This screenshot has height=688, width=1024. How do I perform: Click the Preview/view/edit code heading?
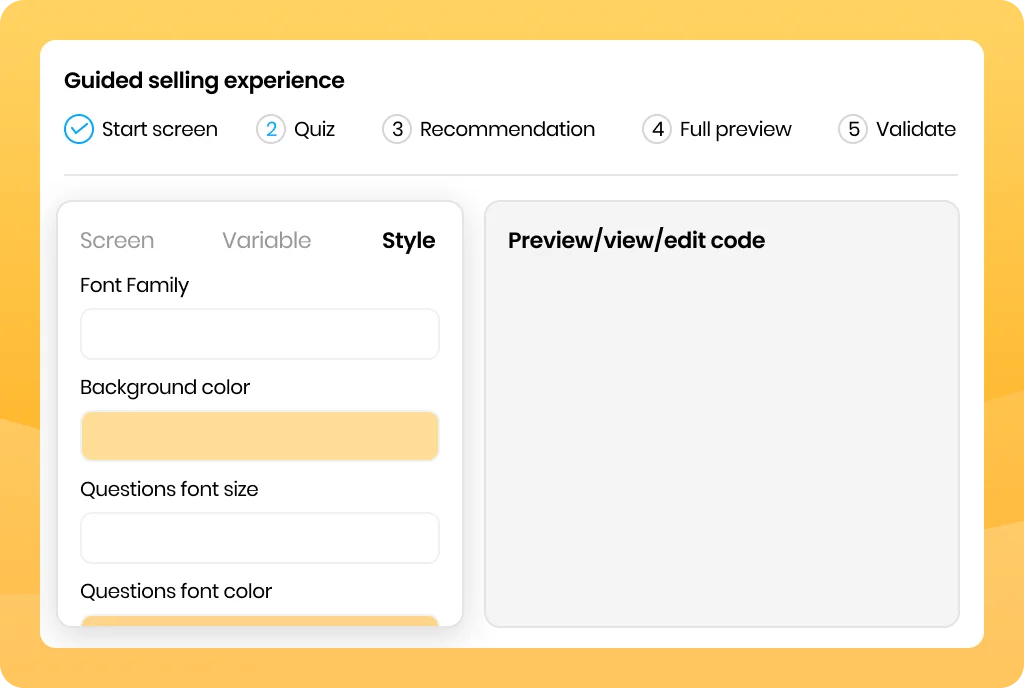[x=636, y=240]
